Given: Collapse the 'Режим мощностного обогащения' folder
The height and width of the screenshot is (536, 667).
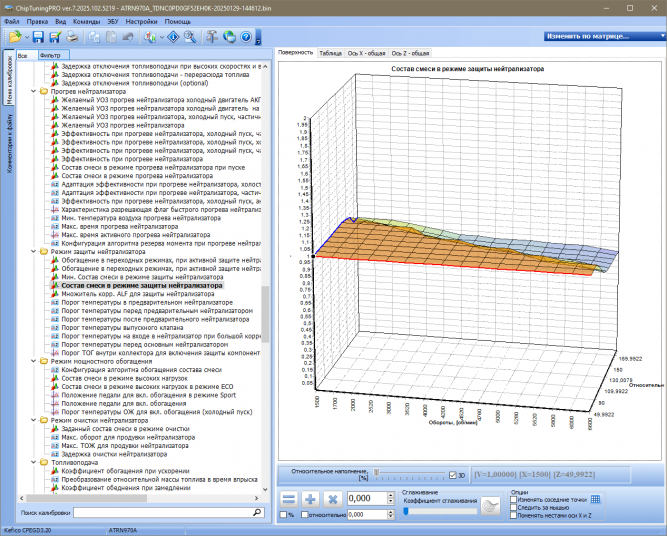Looking at the screenshot, I should tap(34, 361).
